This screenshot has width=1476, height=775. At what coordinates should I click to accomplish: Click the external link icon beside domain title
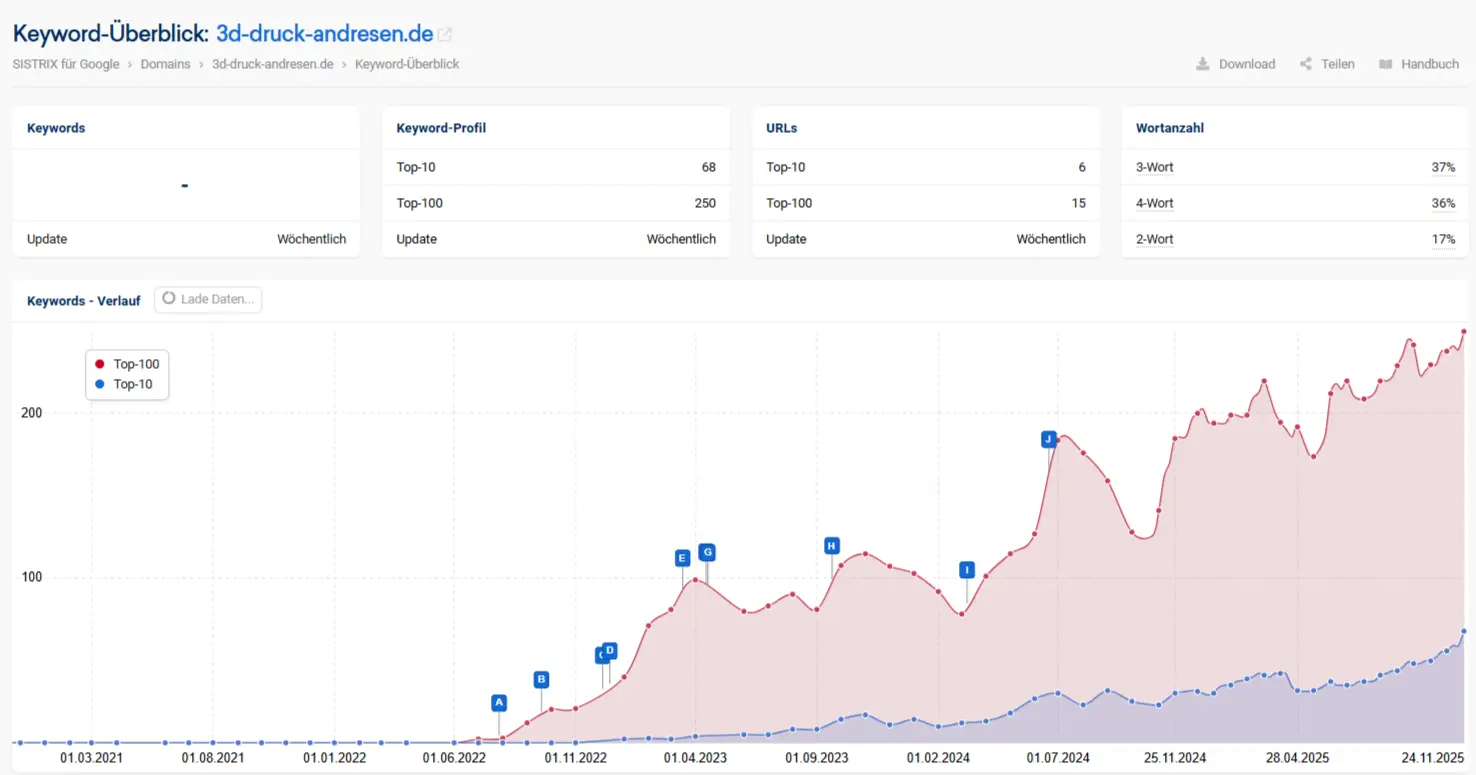(445, 35)
